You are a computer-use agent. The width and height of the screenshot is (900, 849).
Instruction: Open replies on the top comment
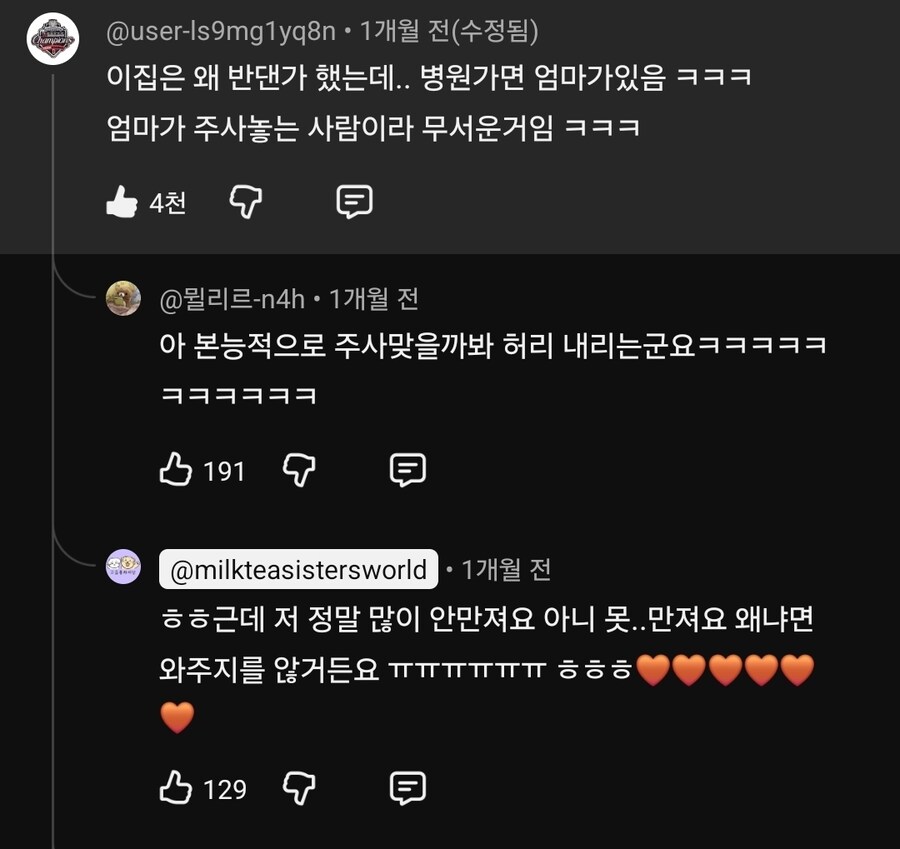tap(354, 202)
